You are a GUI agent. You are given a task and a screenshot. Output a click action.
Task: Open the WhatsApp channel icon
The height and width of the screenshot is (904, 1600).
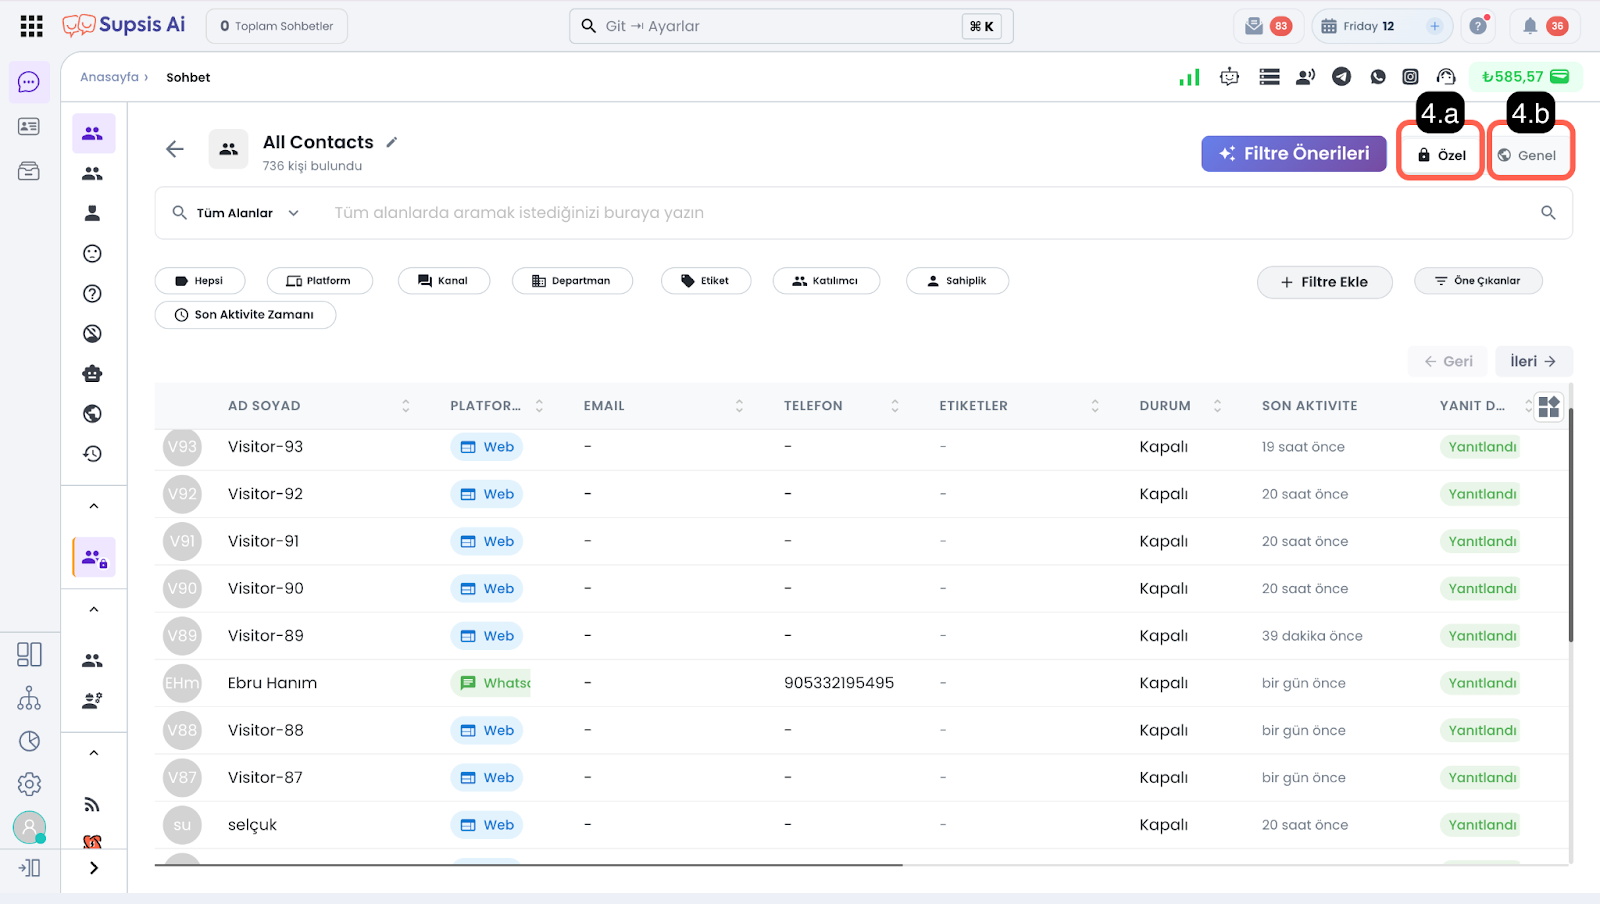1378,77
